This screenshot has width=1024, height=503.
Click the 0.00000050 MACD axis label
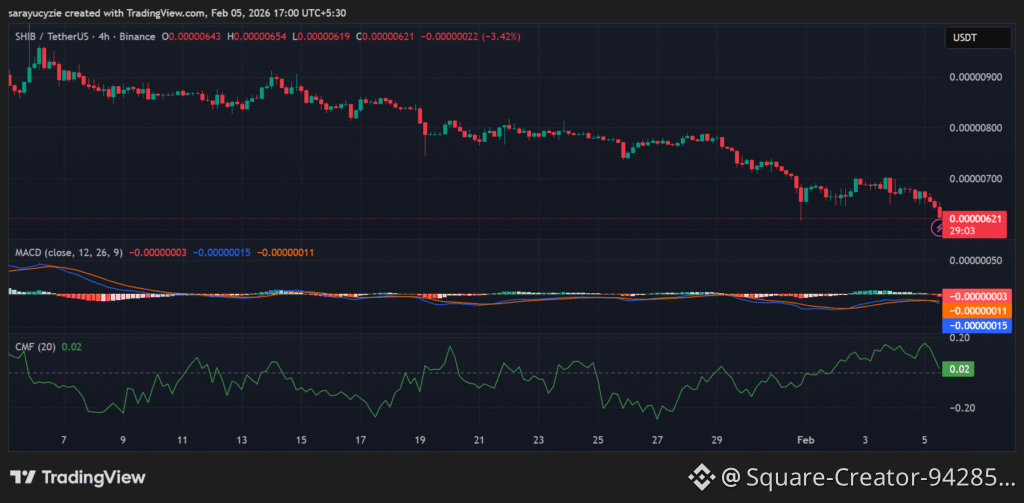(974, 261)
